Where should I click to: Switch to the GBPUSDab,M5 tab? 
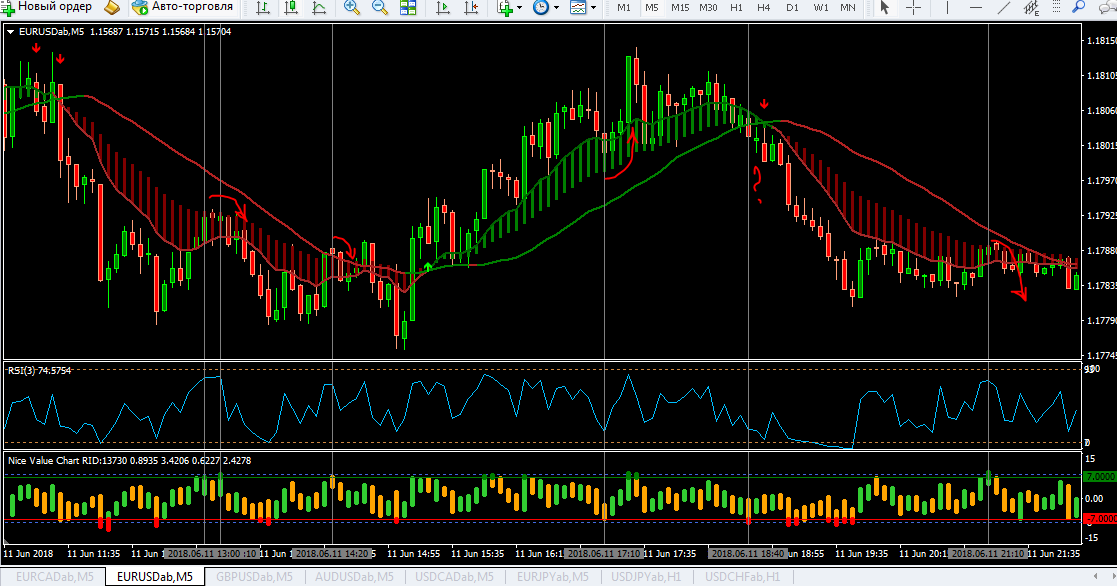[254, 577]
